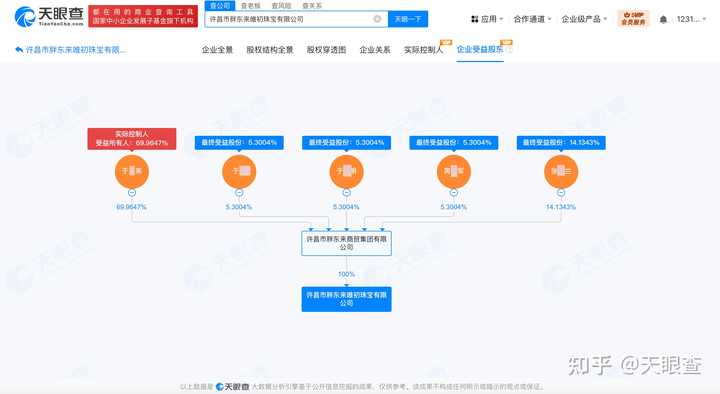Open the 实际控制人 tab

pos(423,50)
